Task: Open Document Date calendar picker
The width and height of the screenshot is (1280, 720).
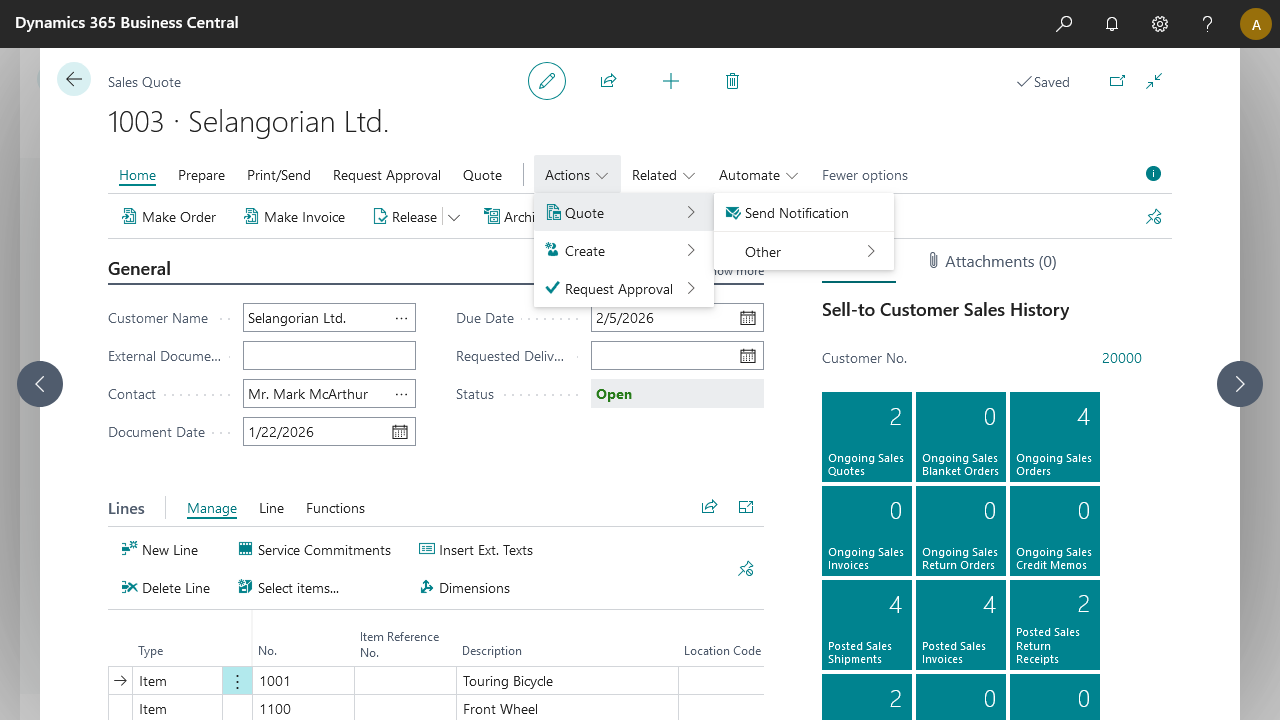Action: pyautogui.click(x=400, y=432)
